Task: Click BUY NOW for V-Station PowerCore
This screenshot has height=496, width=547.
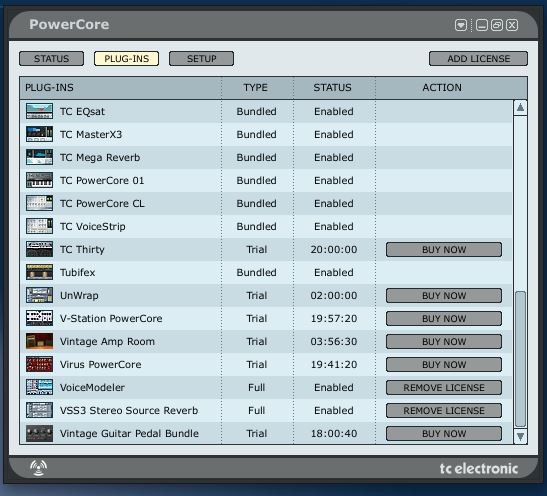Action: [444, 319]
